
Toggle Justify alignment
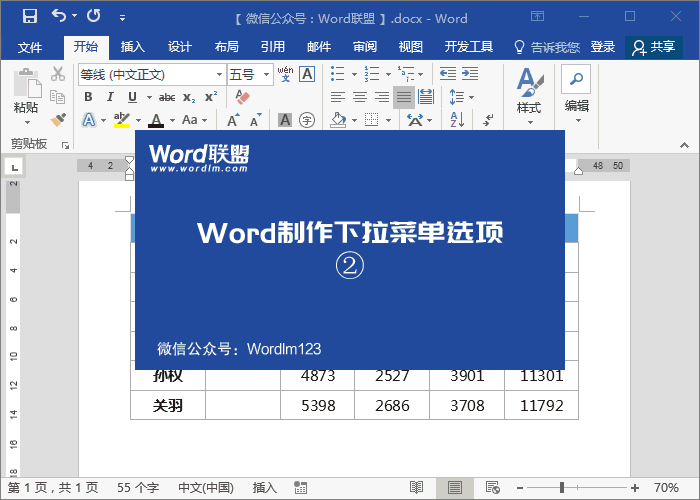(404, 97)
